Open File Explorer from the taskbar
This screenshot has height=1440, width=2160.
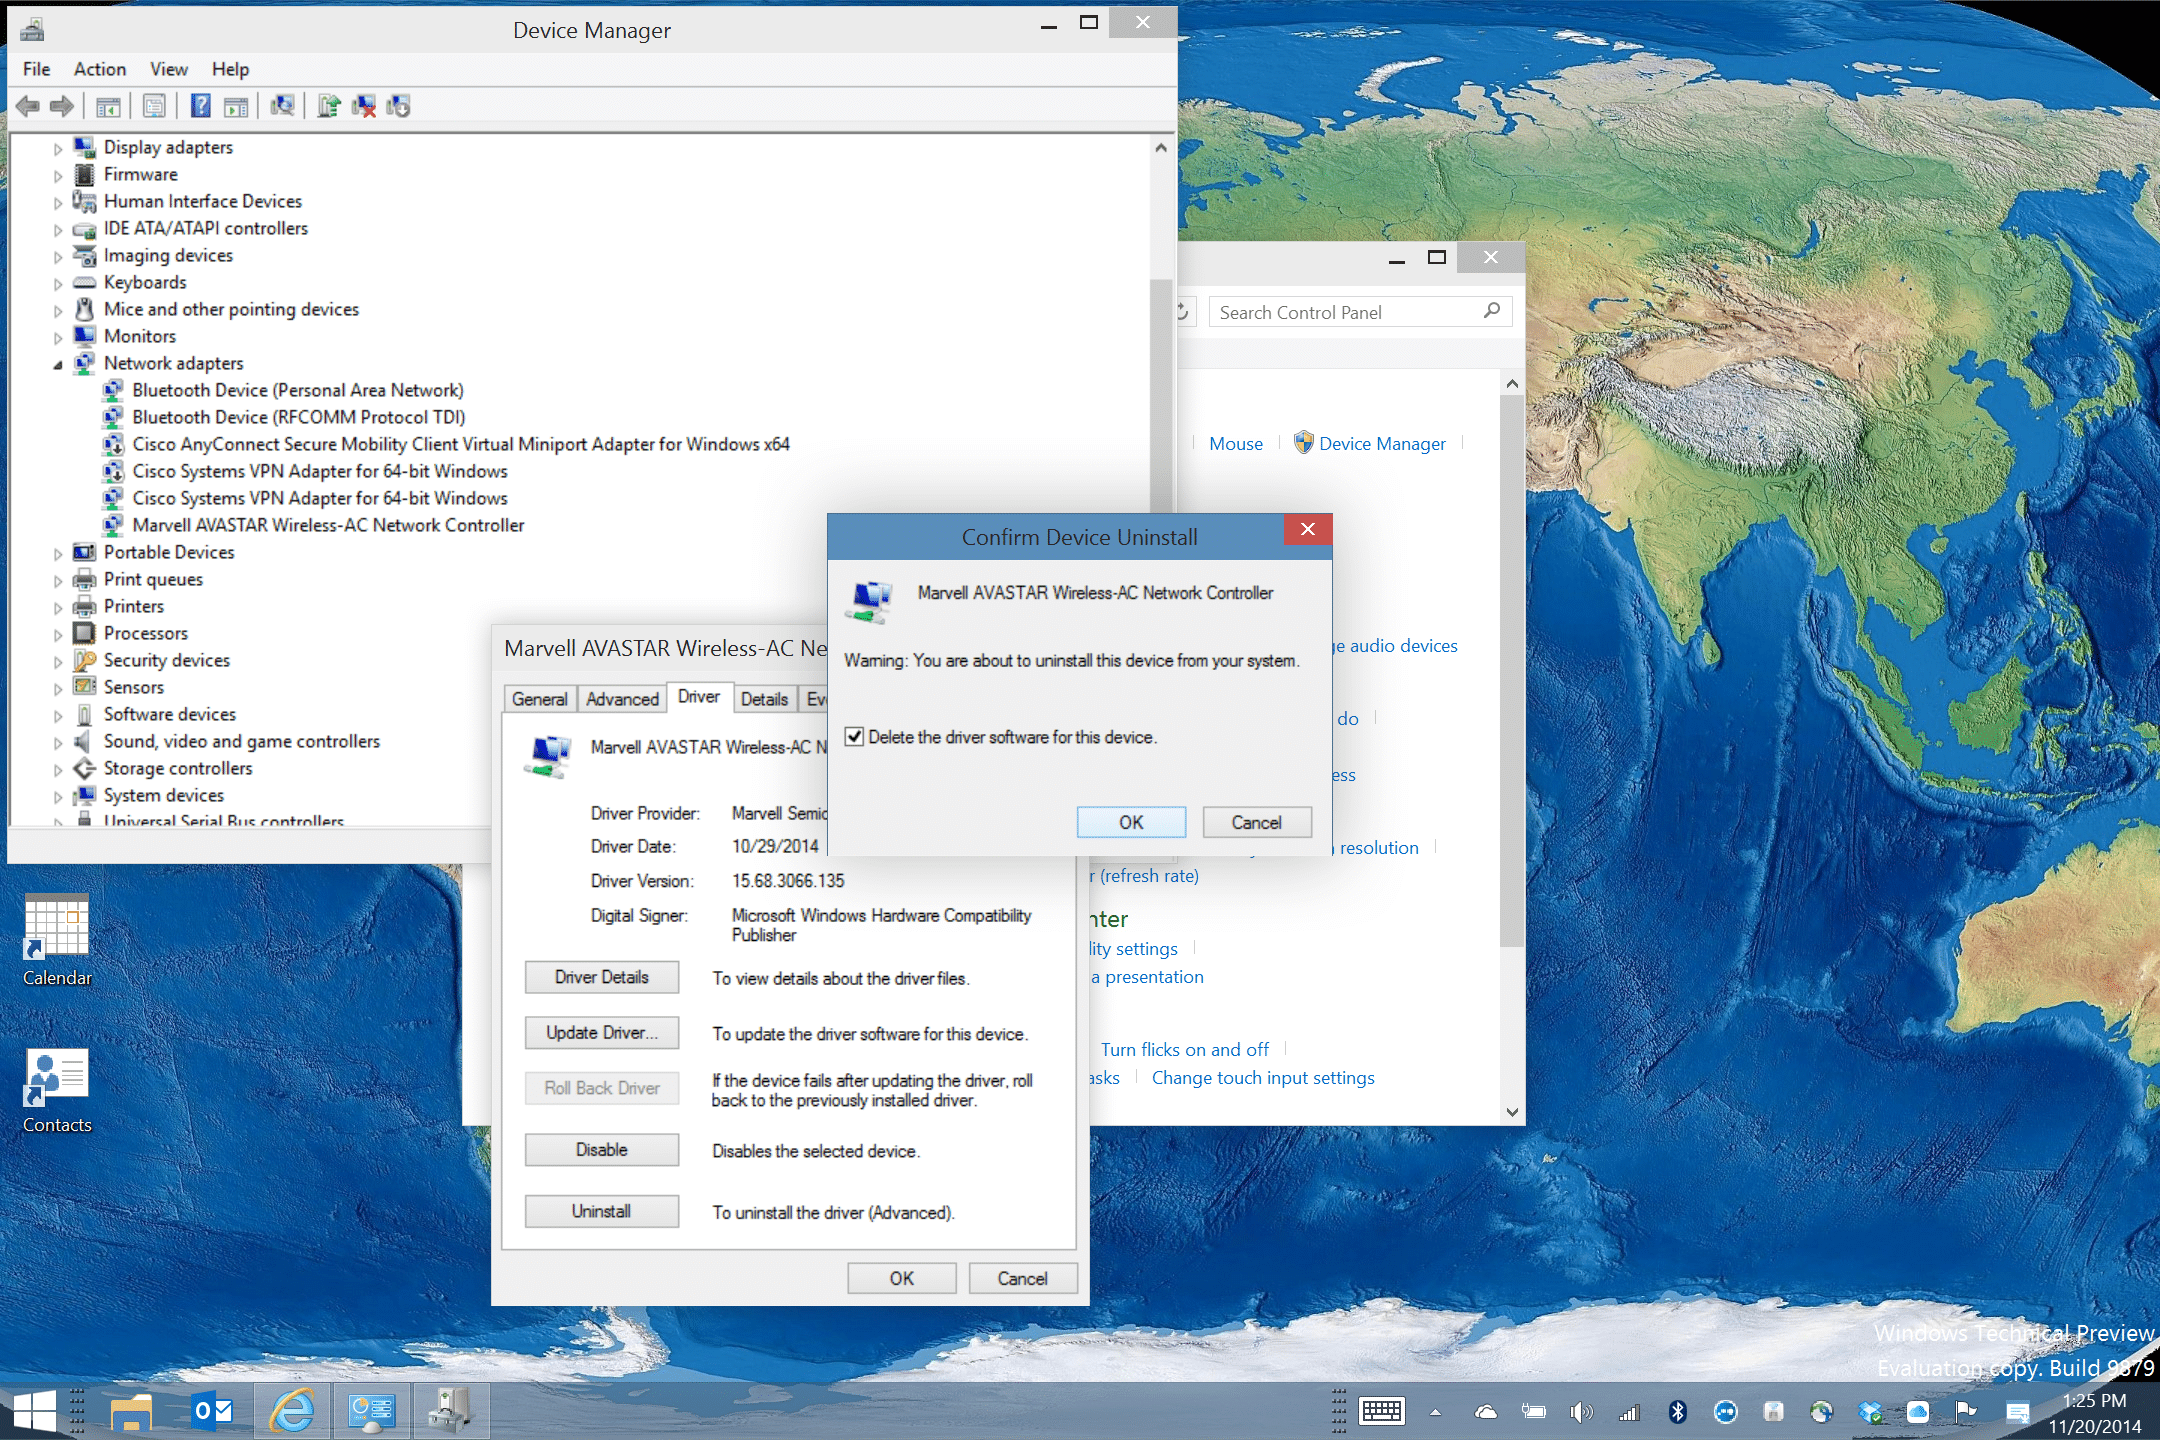131,1411
